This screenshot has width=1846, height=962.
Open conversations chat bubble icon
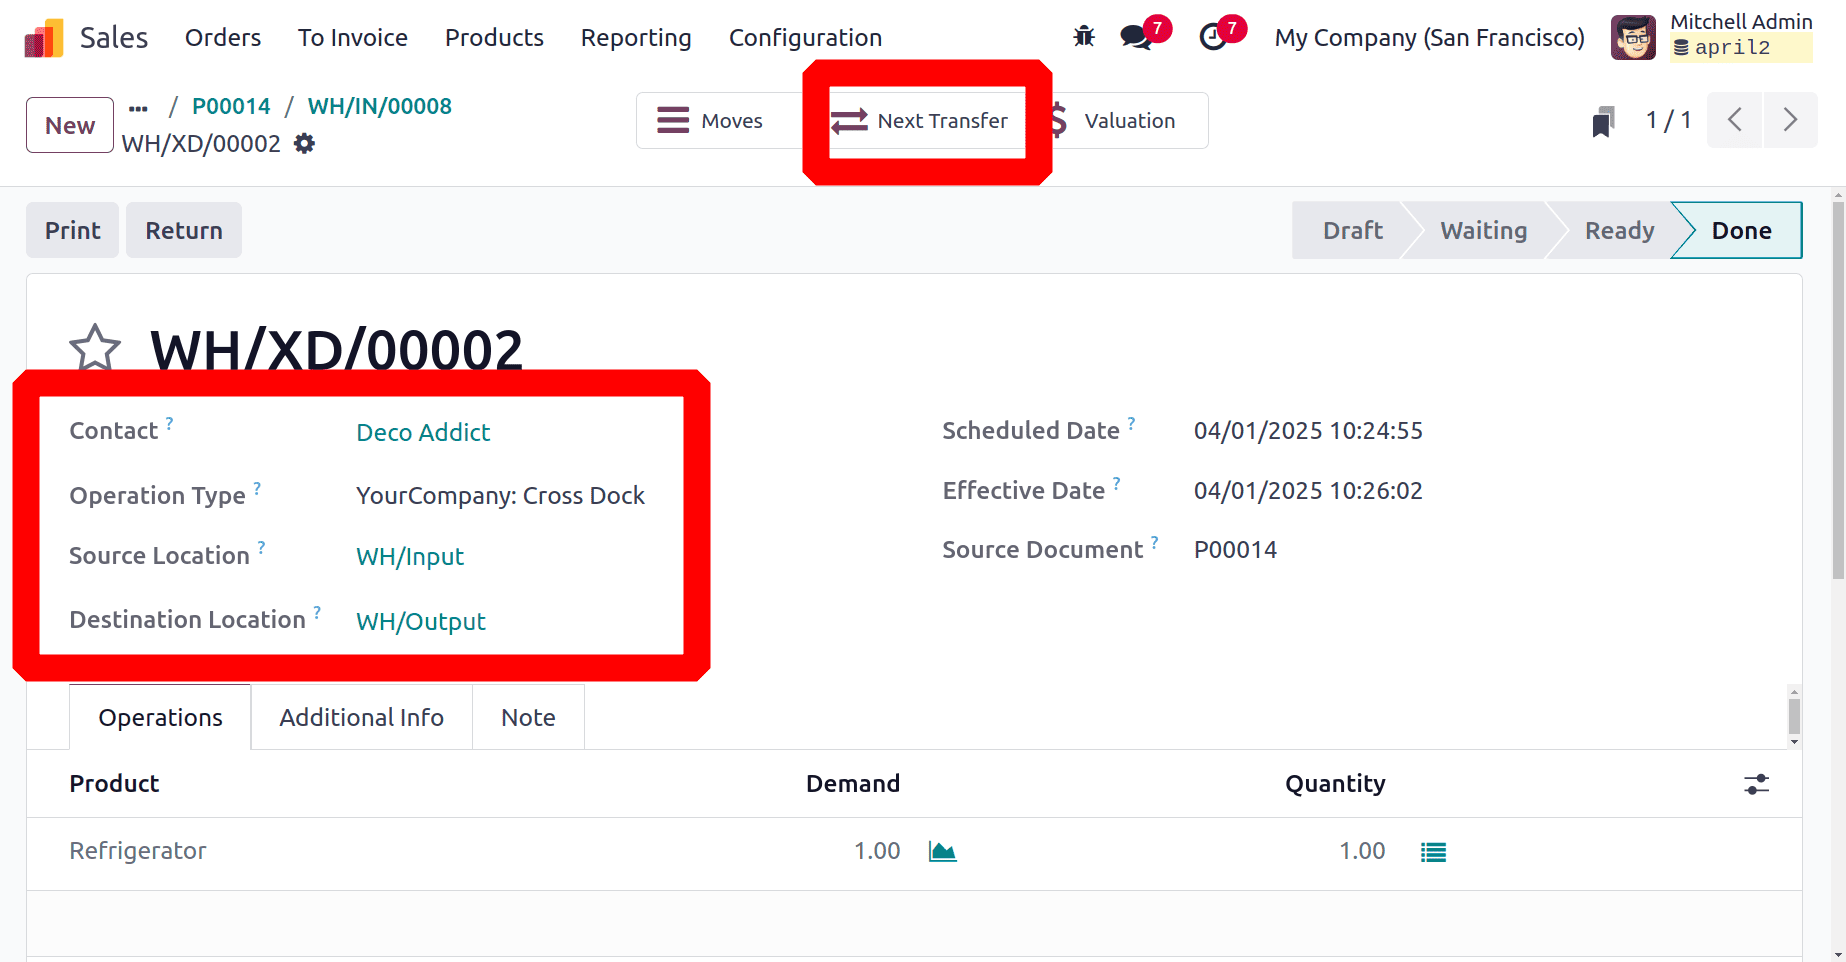[1135, 37]
